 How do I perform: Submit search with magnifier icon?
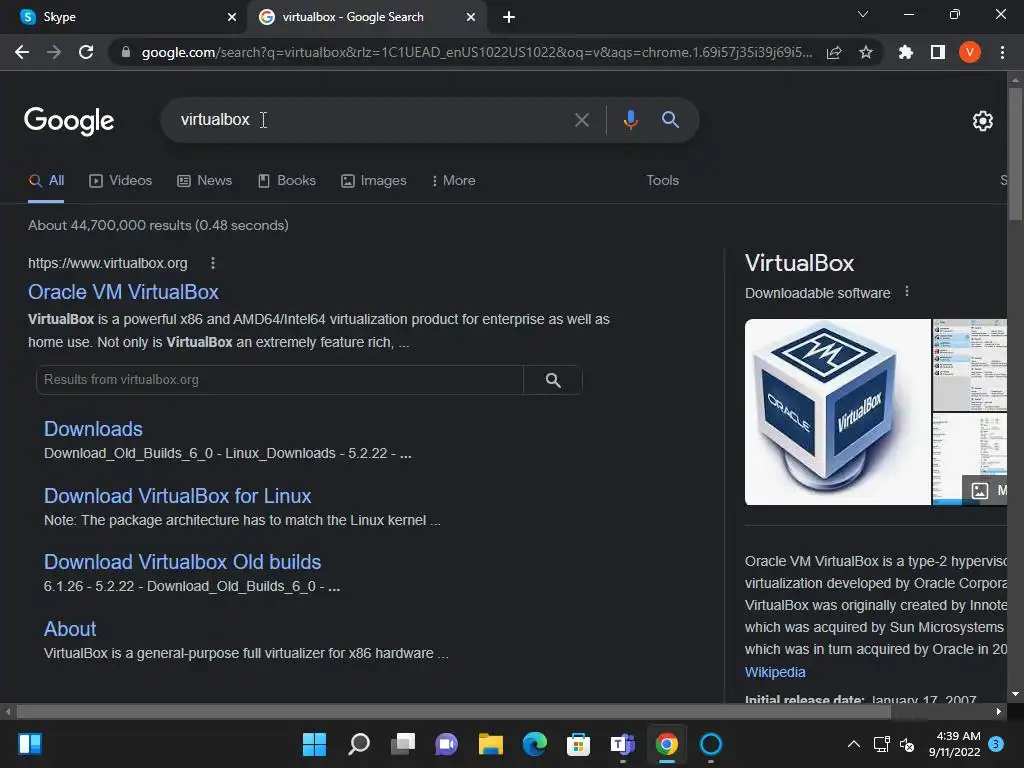click(x=670, y=120)
